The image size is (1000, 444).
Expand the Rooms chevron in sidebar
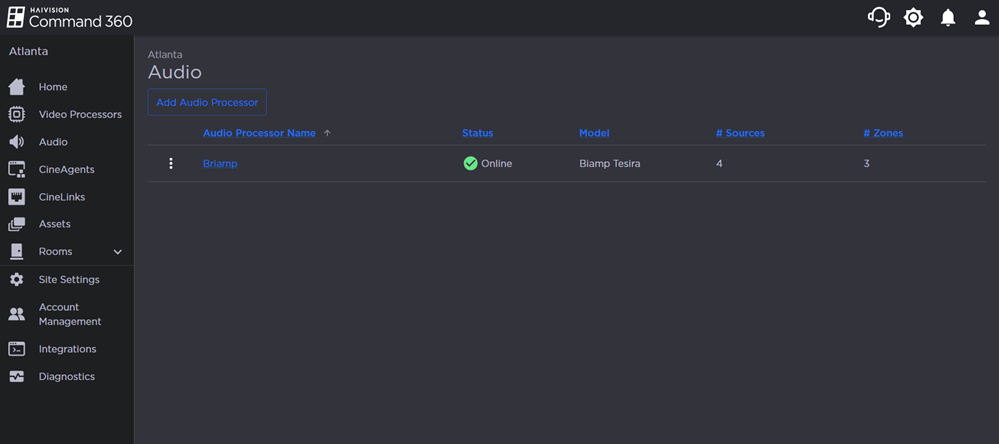coord(117,252)
